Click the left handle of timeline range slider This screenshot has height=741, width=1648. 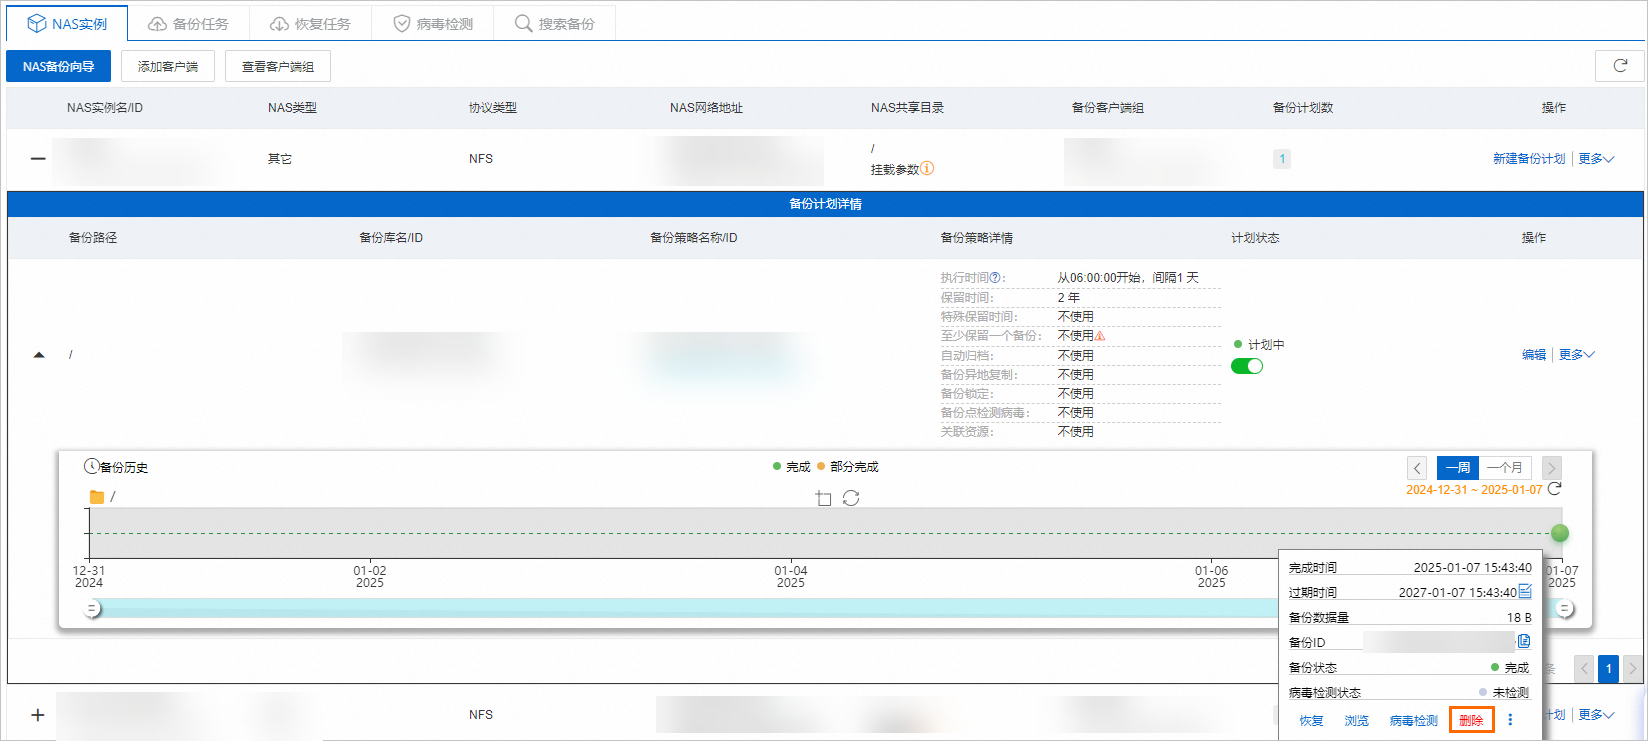(x=92, y=608)
